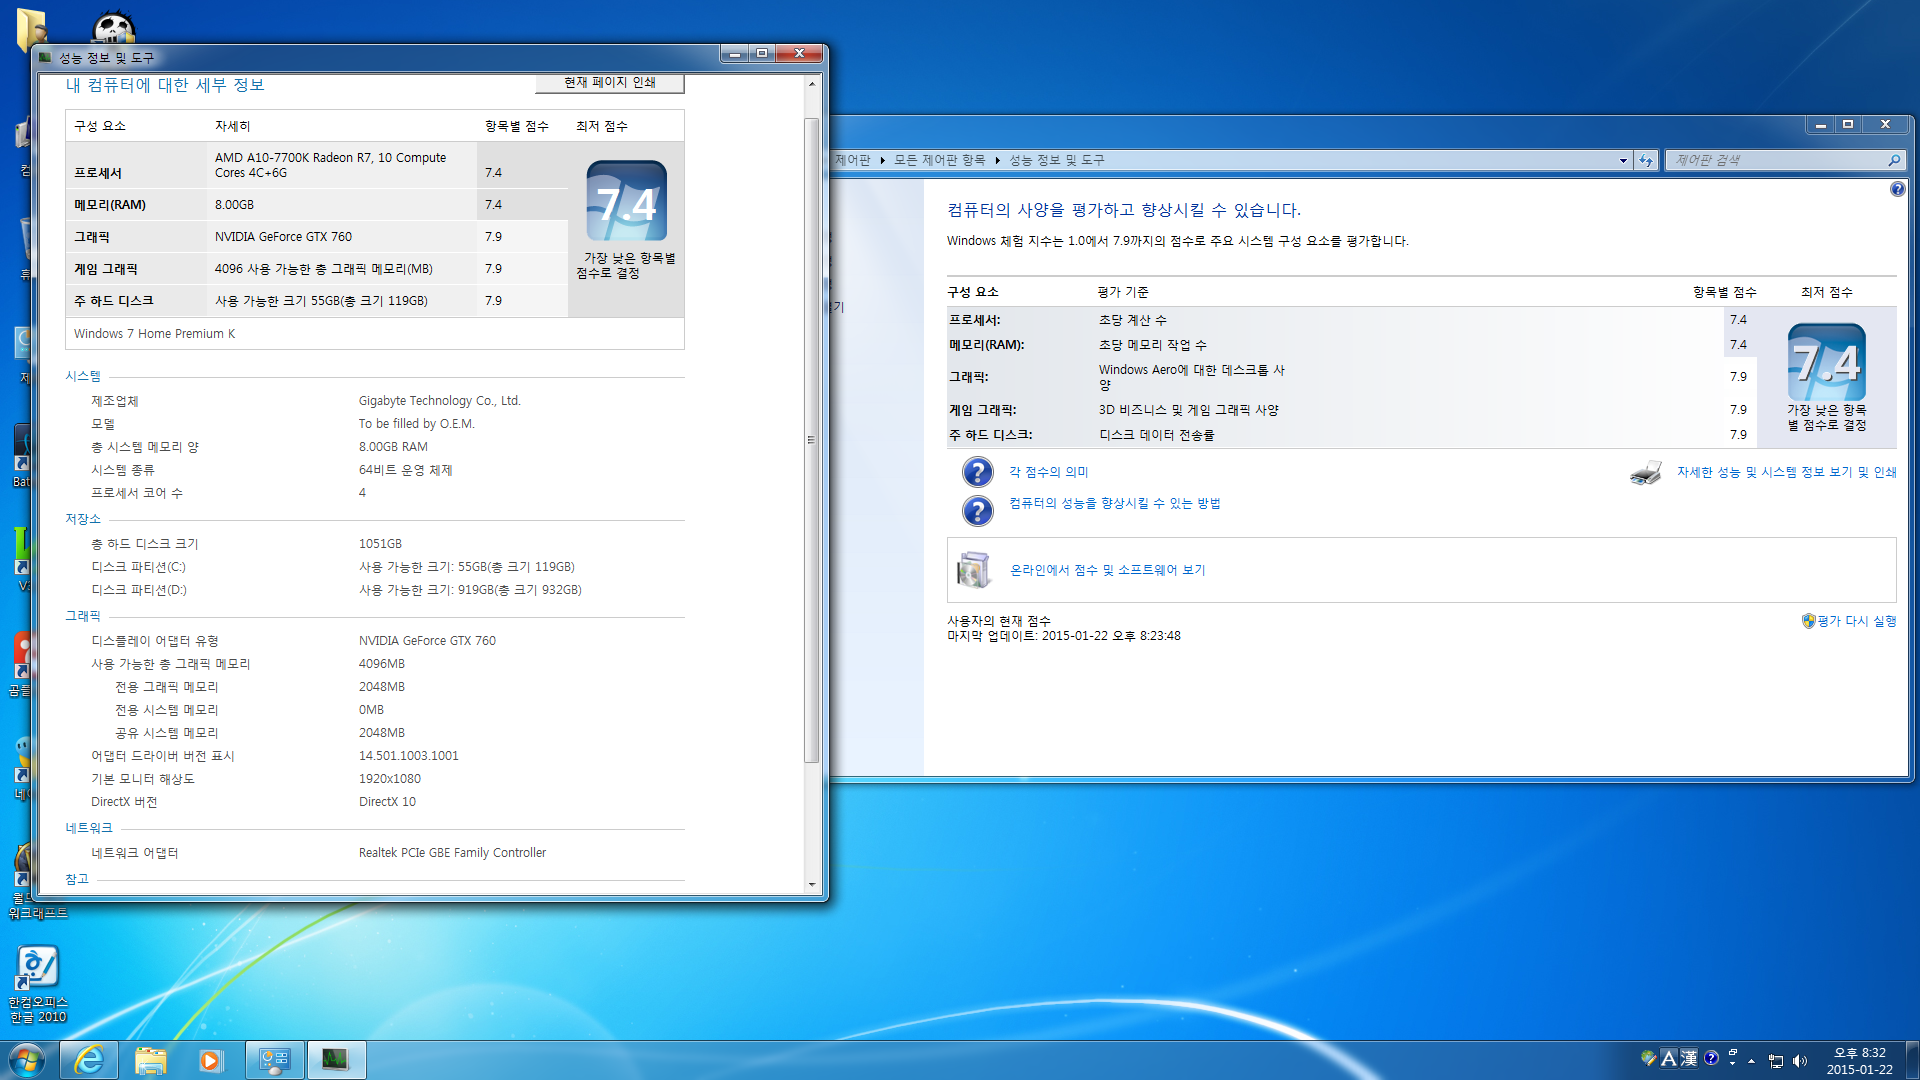The width and height of the screenshot is (1920, 1080).
Task: Click the help button in Control Panel window
Action: (x=1897, y=189)
